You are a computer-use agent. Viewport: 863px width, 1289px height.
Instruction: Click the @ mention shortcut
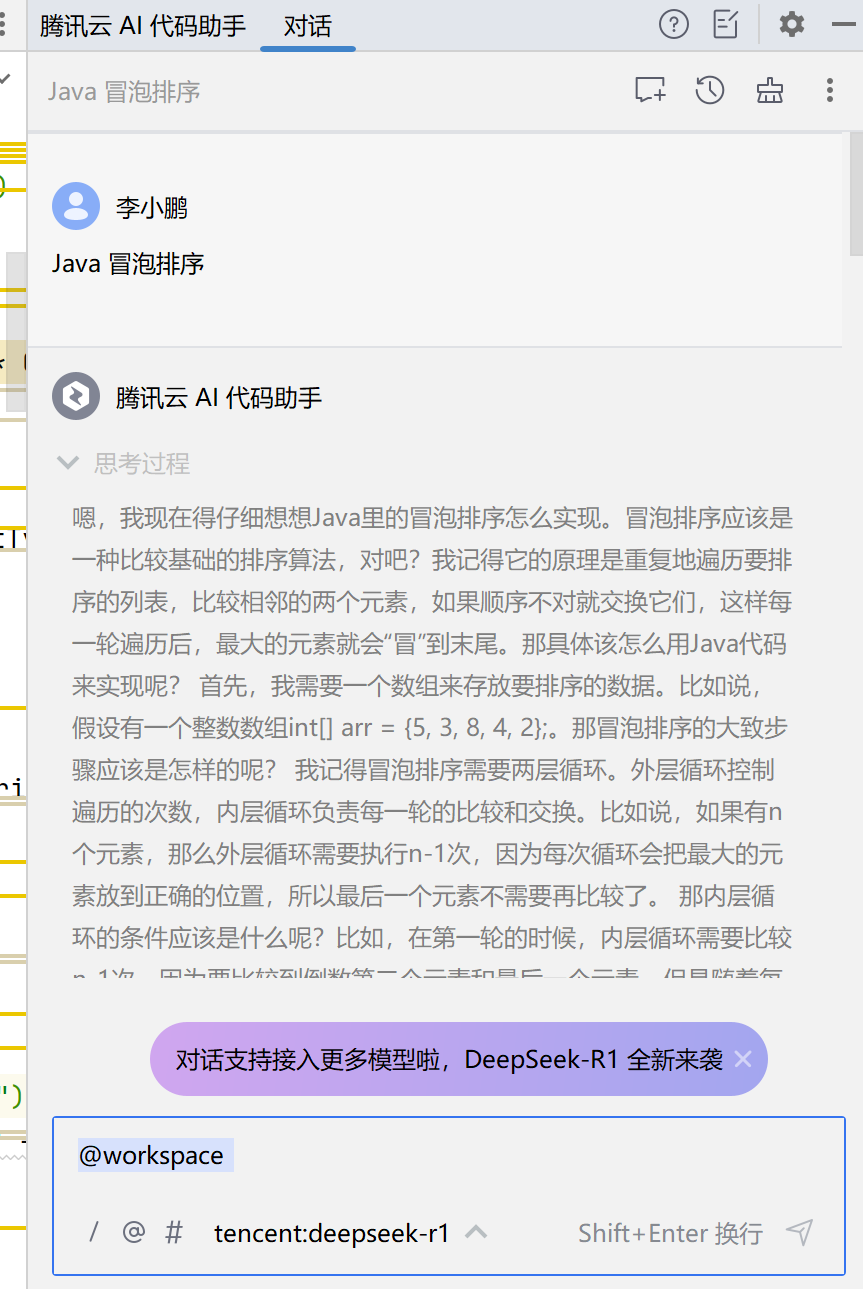pyautogui.click(x=133, y=1232)
